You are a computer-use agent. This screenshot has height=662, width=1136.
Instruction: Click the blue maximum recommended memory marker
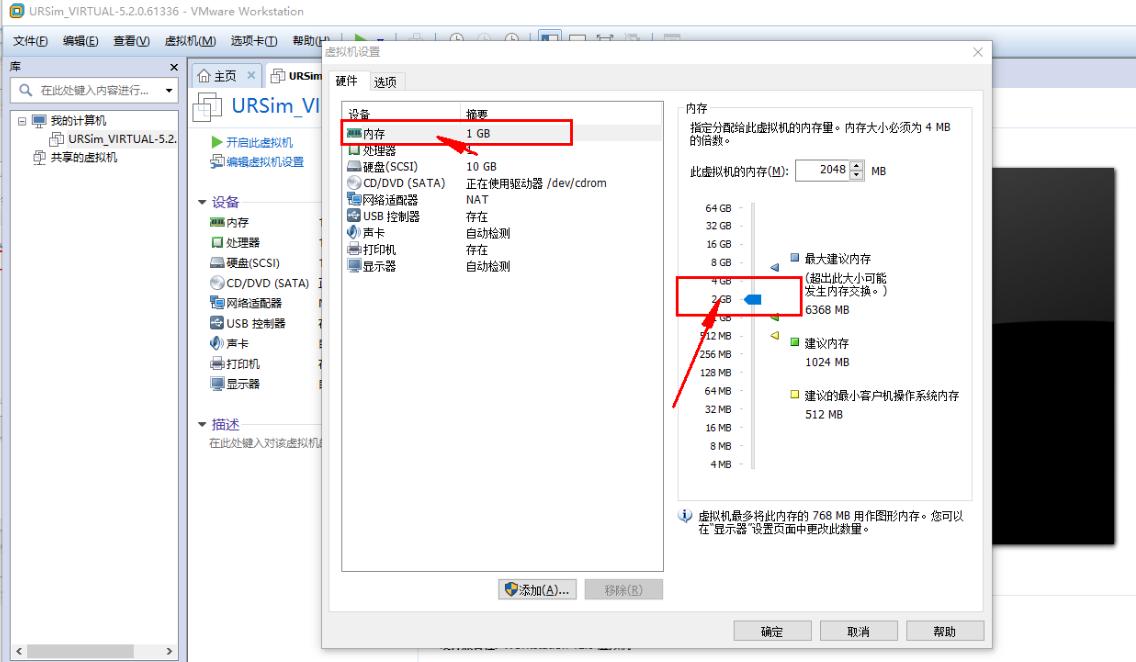click(774, 267)
